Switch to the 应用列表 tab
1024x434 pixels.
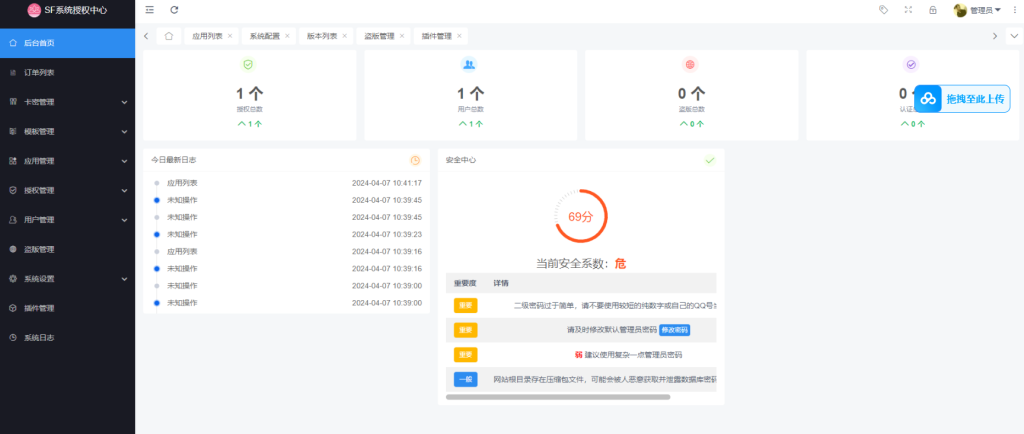(207, 36)
